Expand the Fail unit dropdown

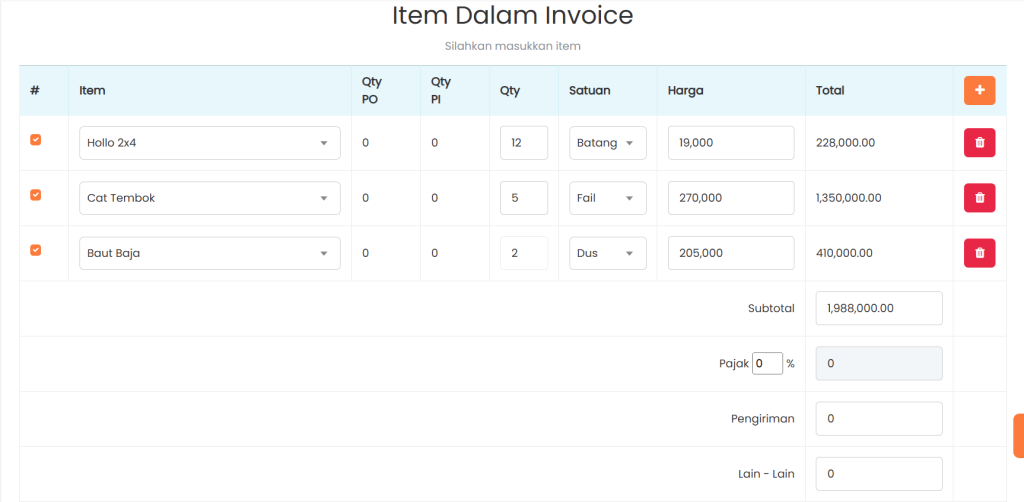pos(607,198)
